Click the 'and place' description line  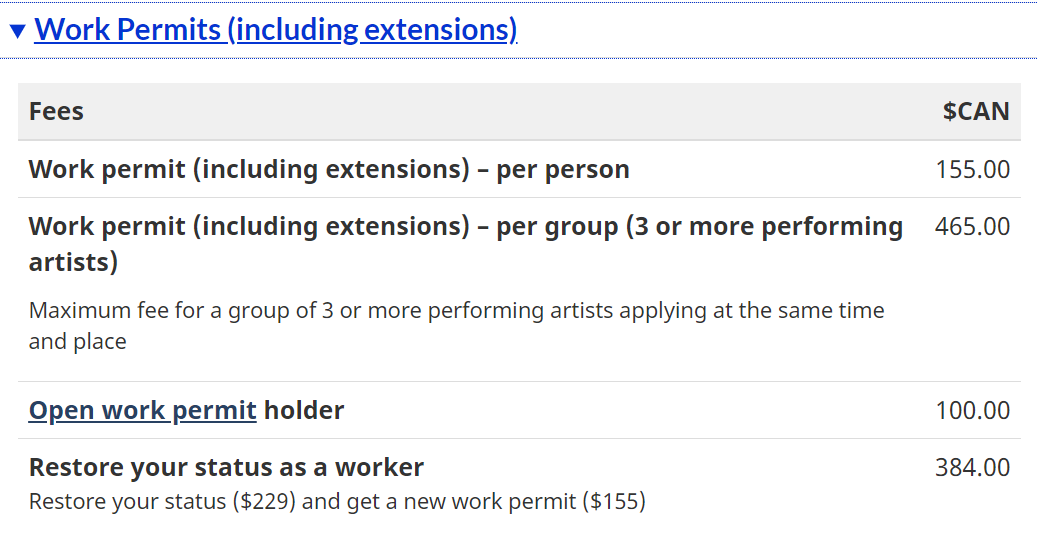pos(77,341)
